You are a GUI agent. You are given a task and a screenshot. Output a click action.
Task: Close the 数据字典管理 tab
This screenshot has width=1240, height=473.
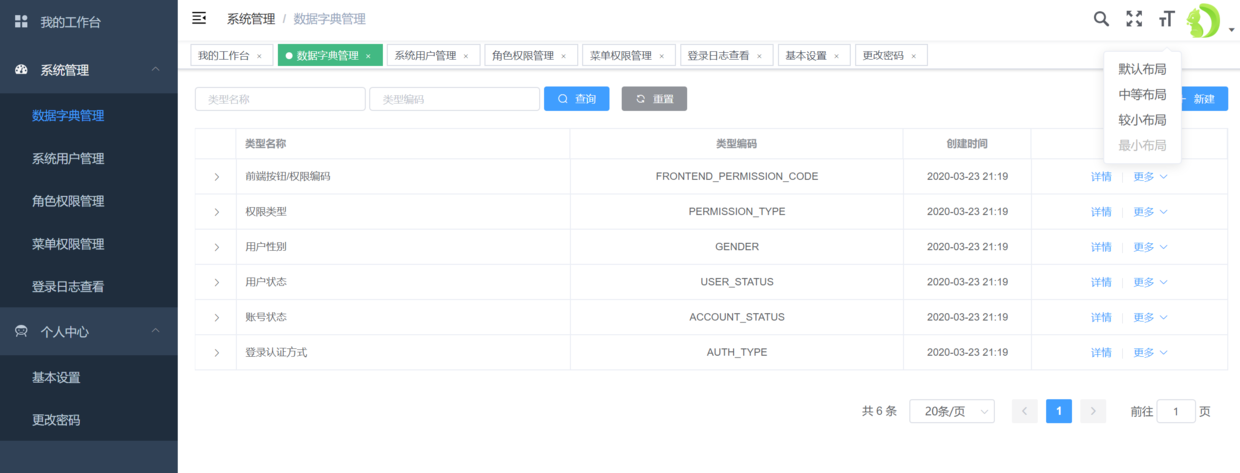tap(368, 56)
